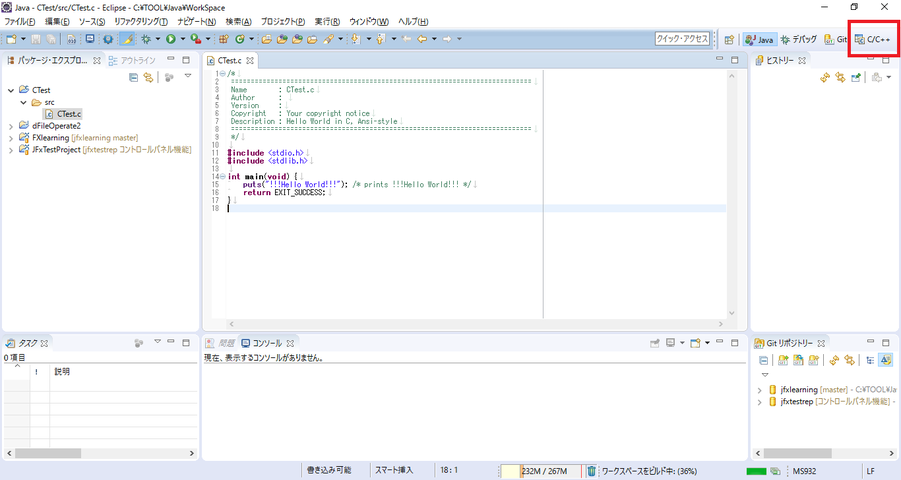The width and height of the screenshot is (901, 480).
Task: Click the green build progress bar
Action: (756, 471)
